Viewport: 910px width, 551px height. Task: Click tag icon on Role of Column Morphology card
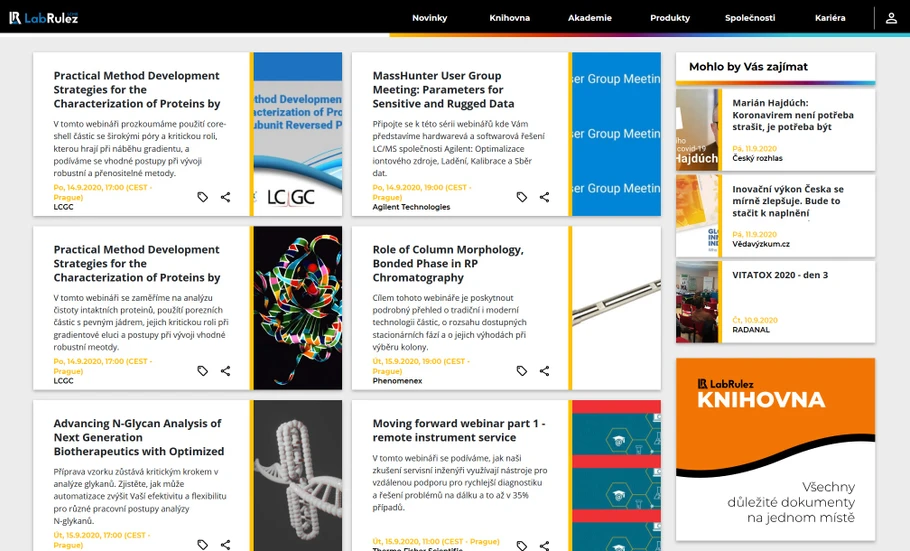point(522,370)
